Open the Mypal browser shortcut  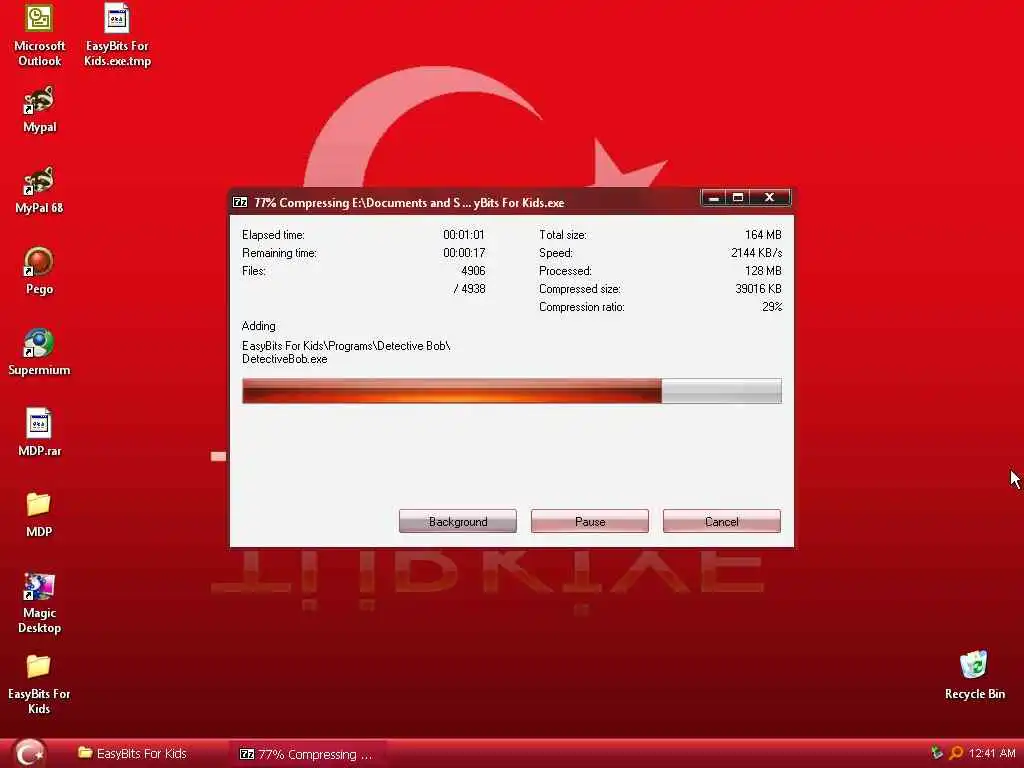pyautogui.click(x=39, y=110)
